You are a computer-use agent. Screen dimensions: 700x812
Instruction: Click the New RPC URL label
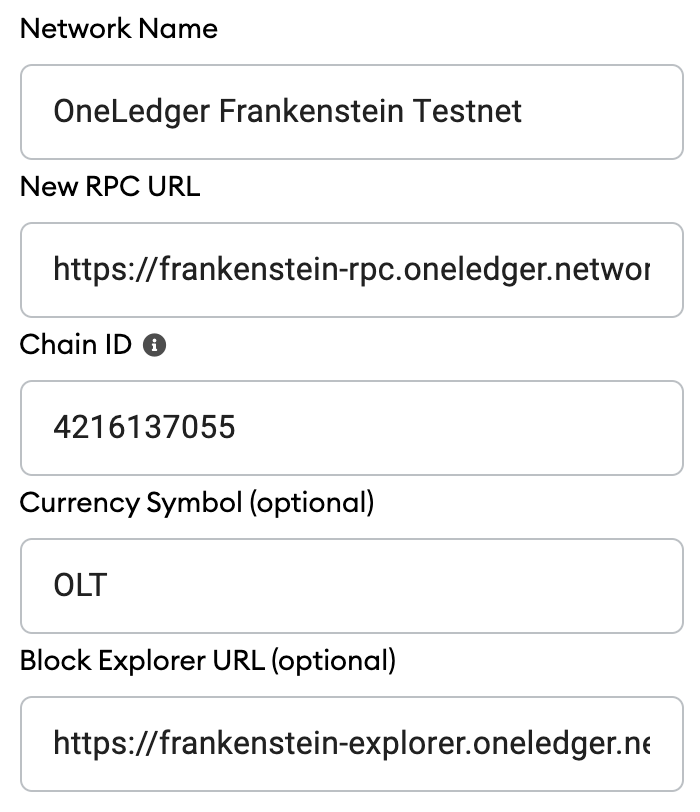pos(110,186)
